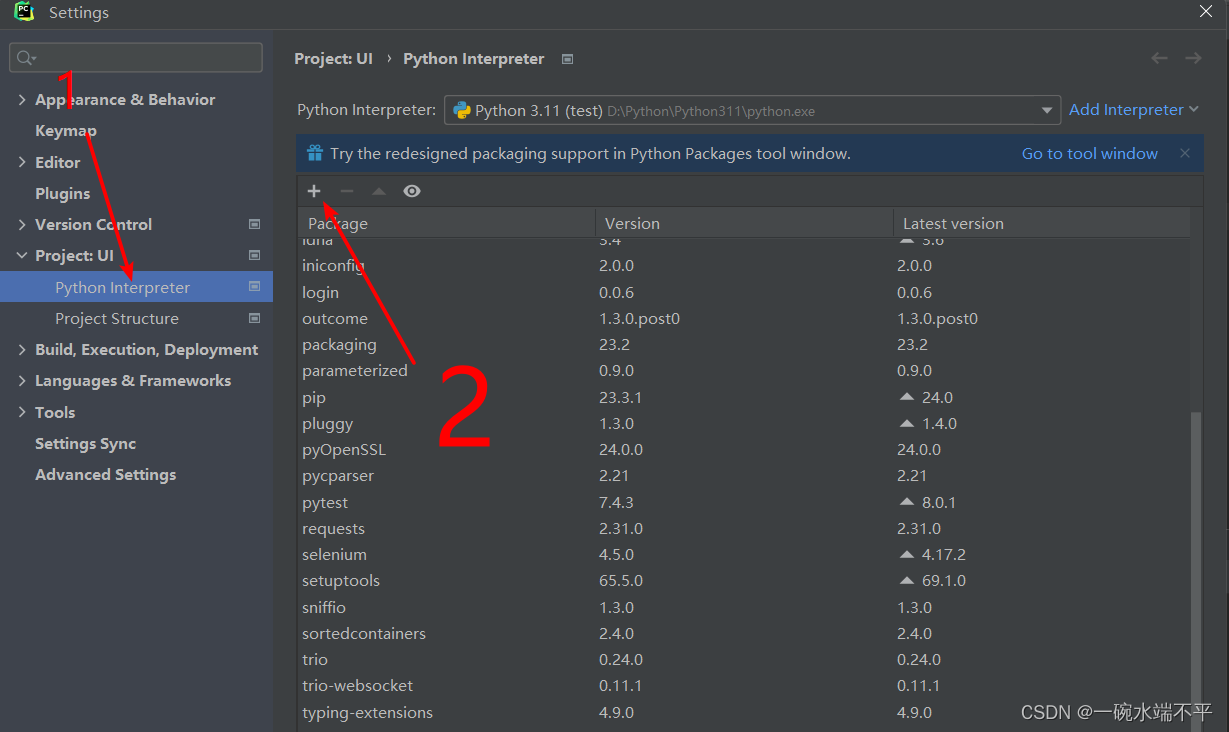The image size is (1229, 732).
Task: Select the login package row
Action: 744,292
